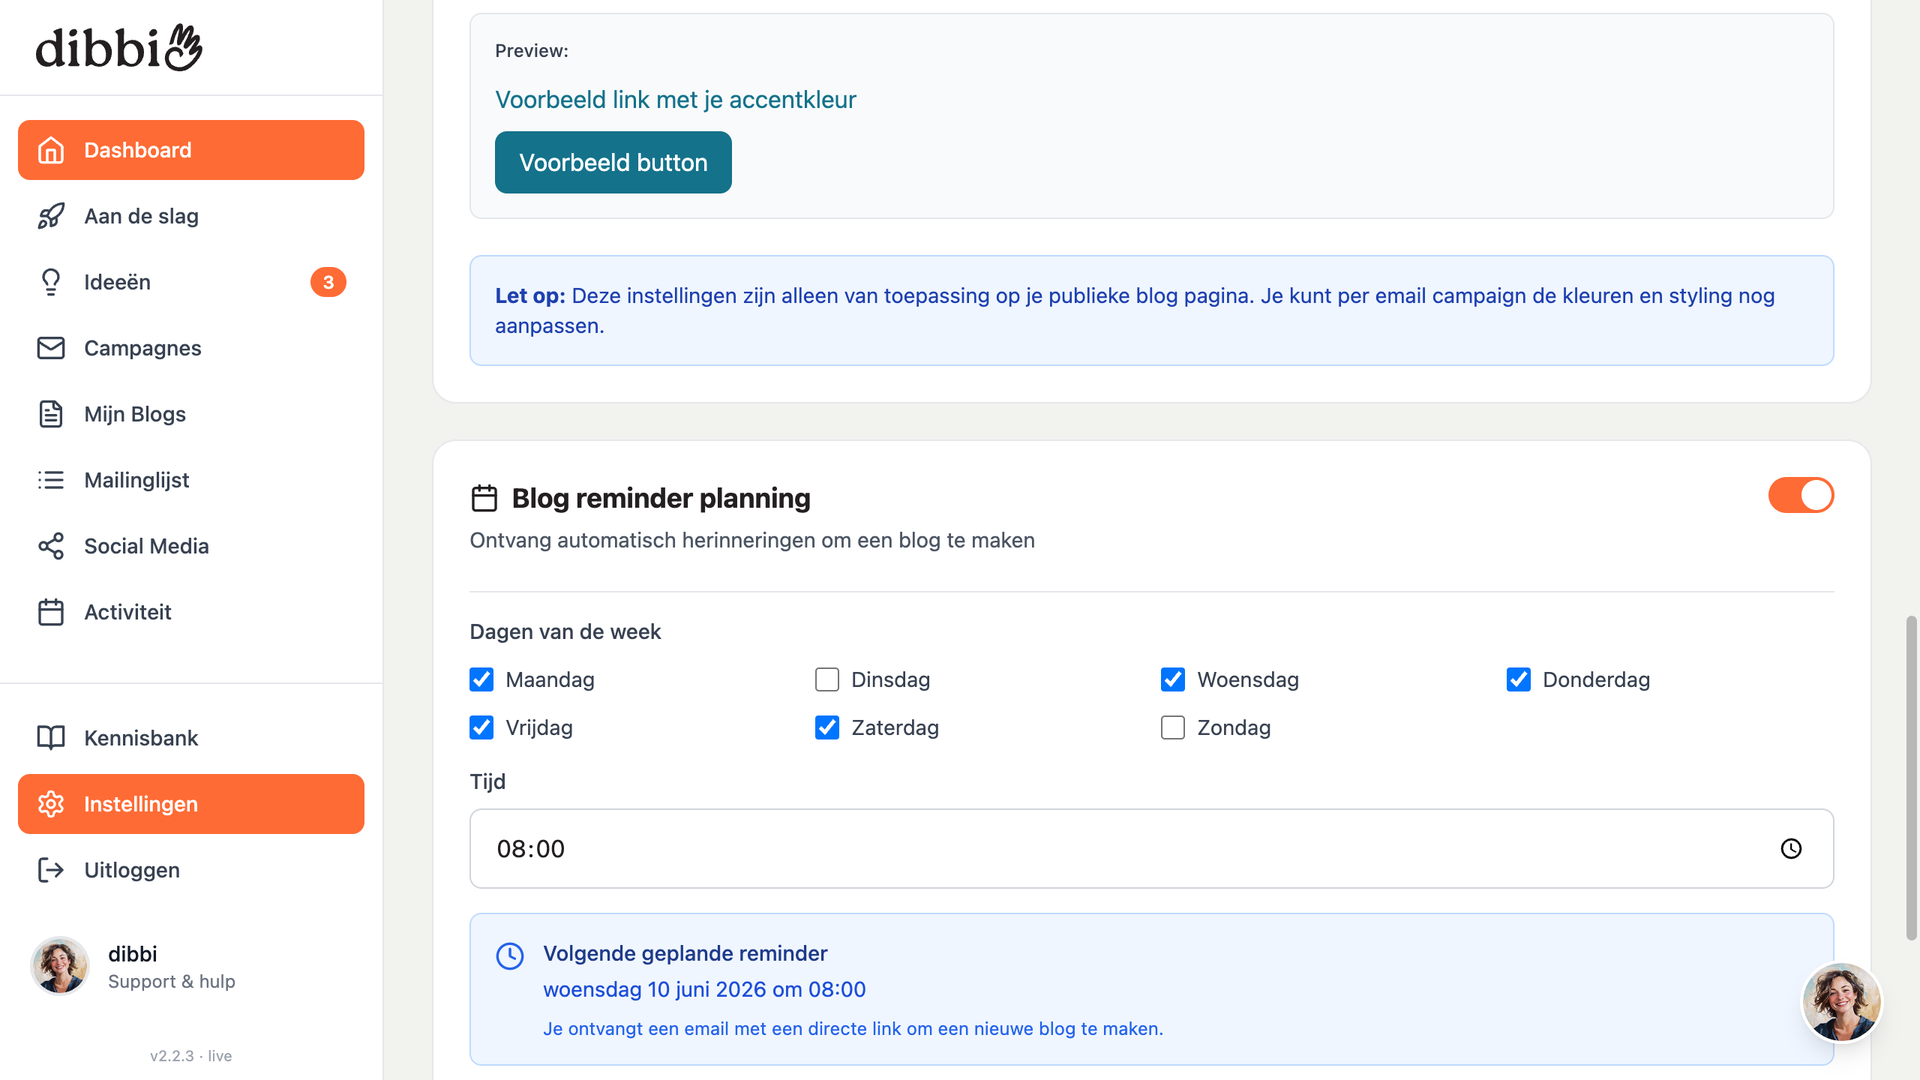Check the Zondag checkbox
Viewport: 1920px width, 1080px height.
1173,728
